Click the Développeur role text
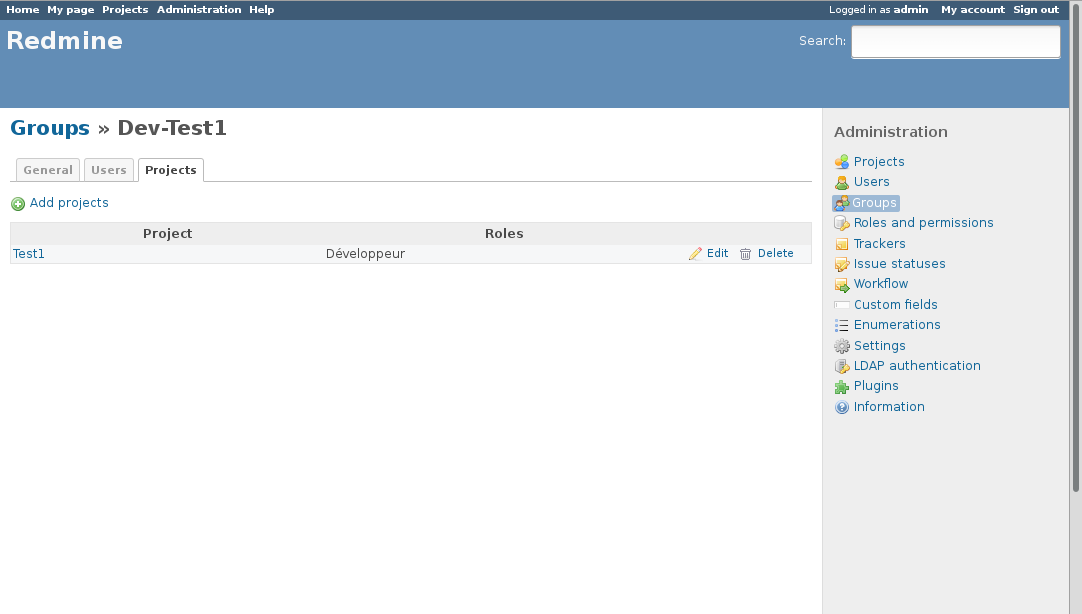Screen dimensions: 1082x614 point(365,254)
